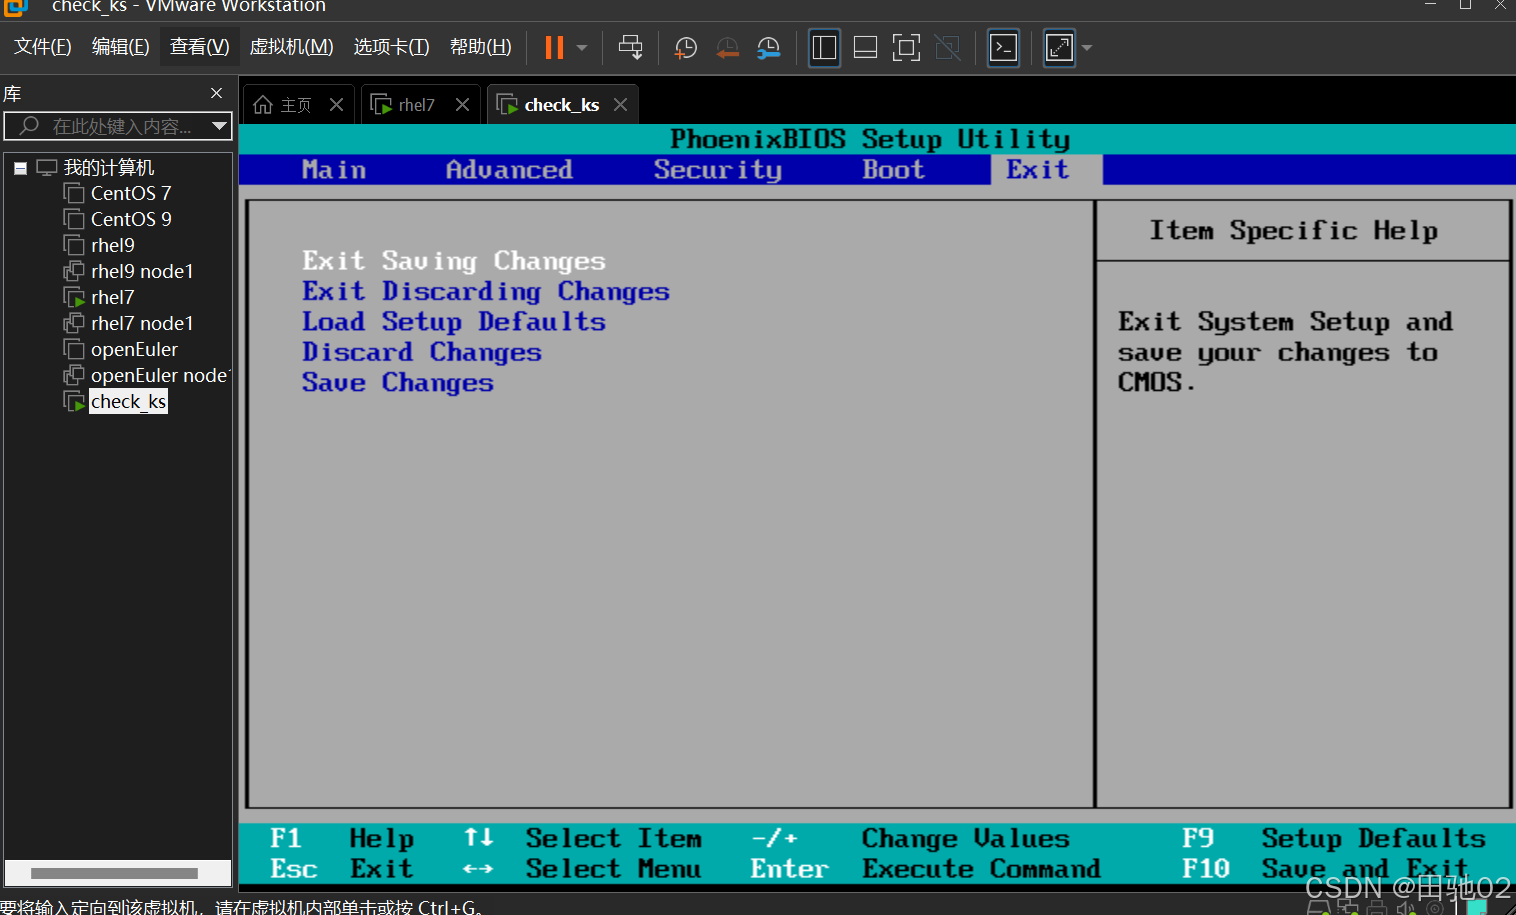Select Exit Saving Changes option

tap(454, 261)
